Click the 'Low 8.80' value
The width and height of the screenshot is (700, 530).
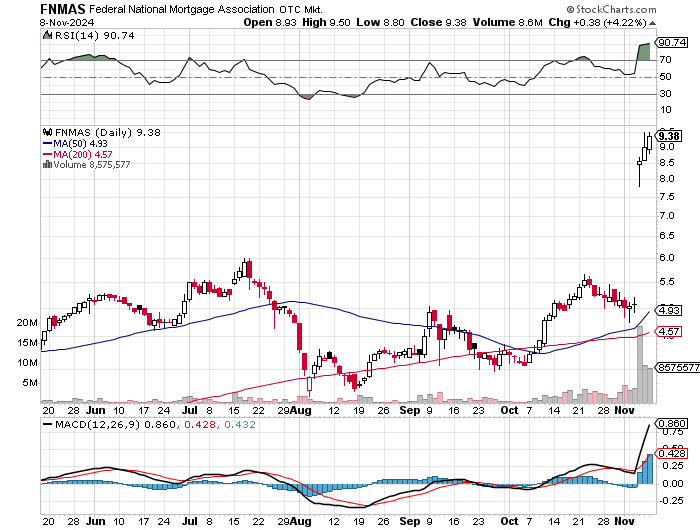pyautogui.click(x=380, y=22)
